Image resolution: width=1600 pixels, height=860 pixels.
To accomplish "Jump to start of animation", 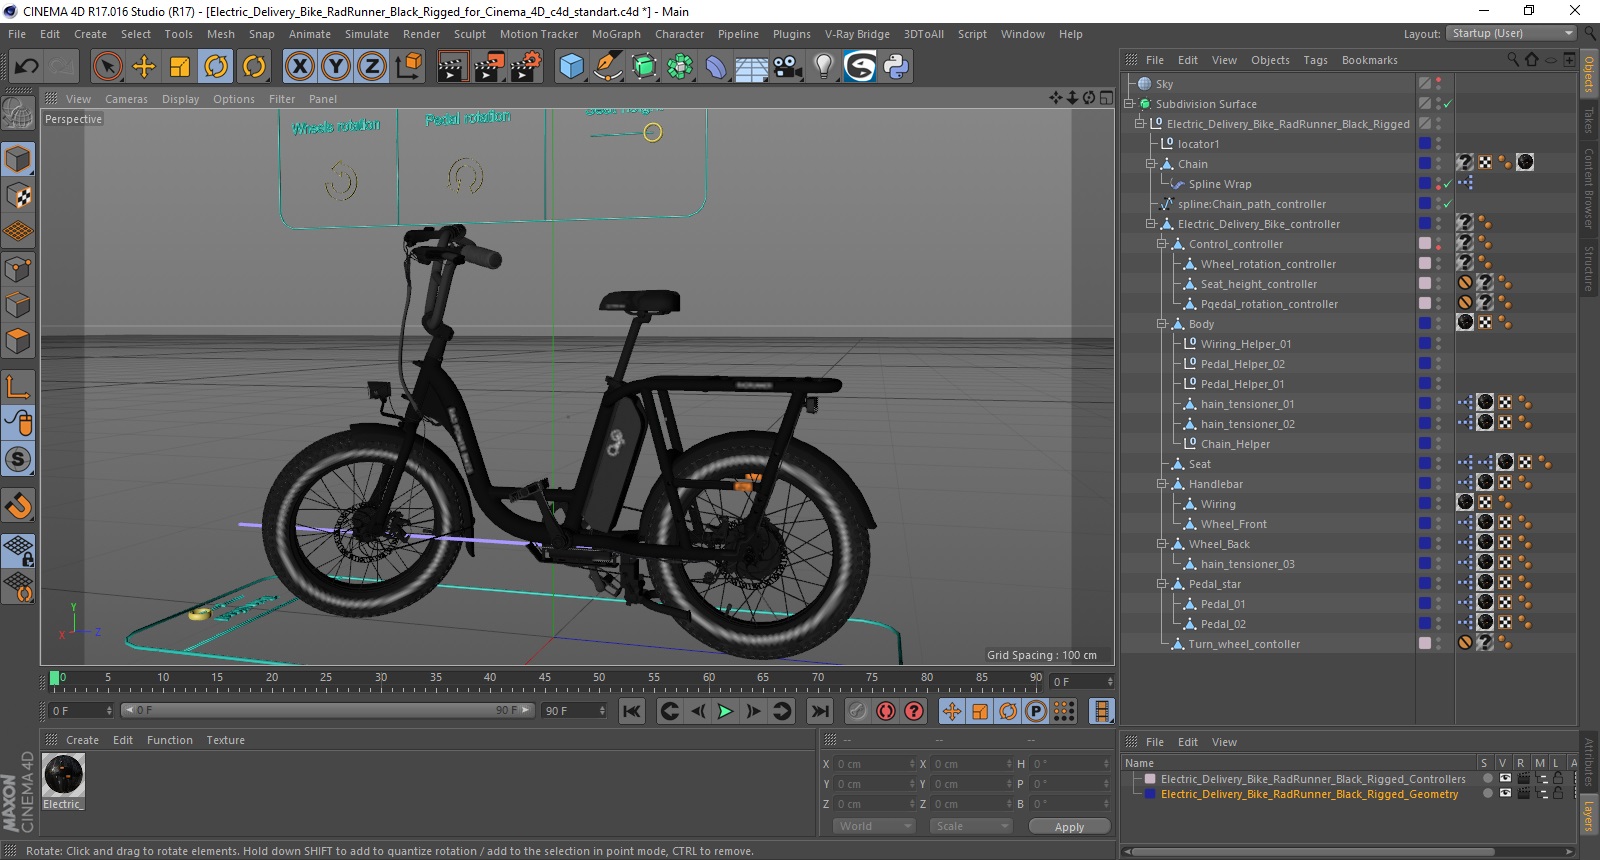I will (x=631, y=711).
